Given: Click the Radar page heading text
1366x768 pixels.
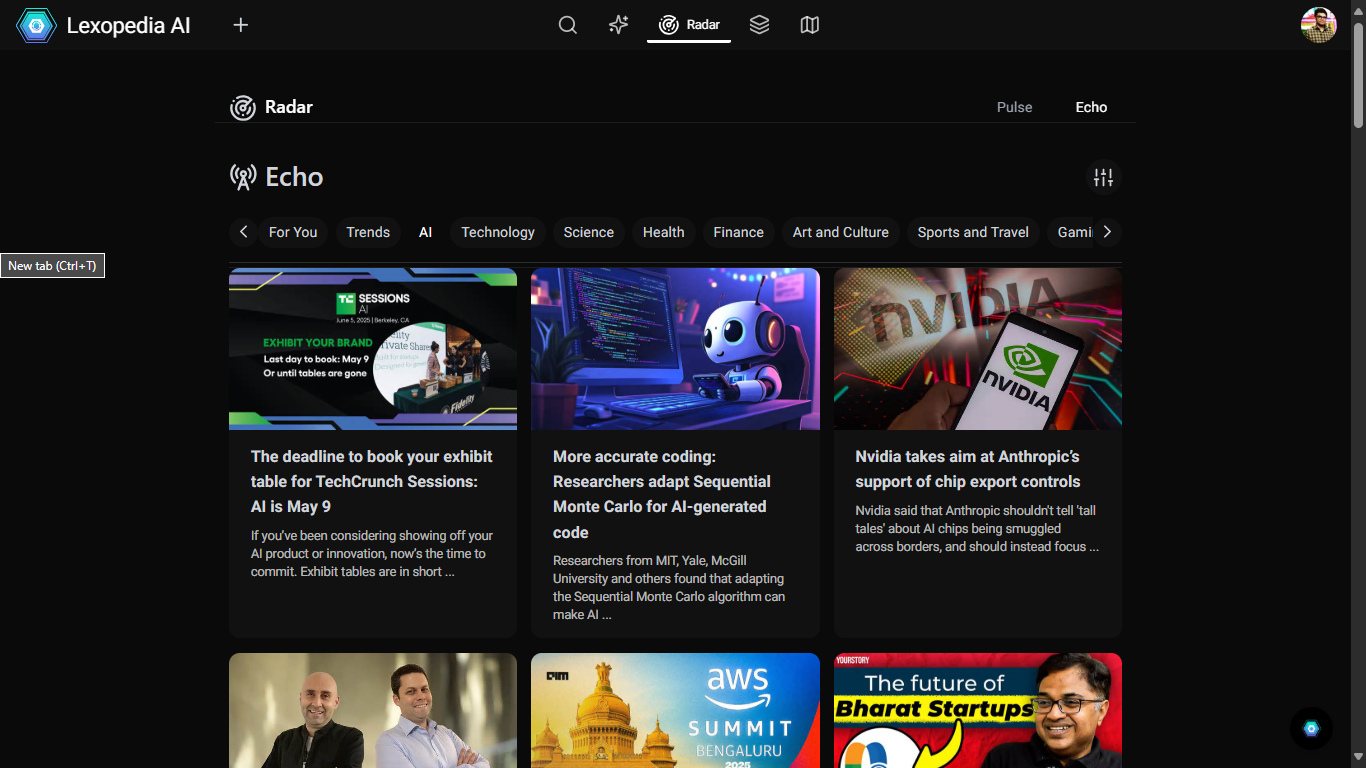Looking at the screenshot, I should pyautogui.click(x=289, y=107).
